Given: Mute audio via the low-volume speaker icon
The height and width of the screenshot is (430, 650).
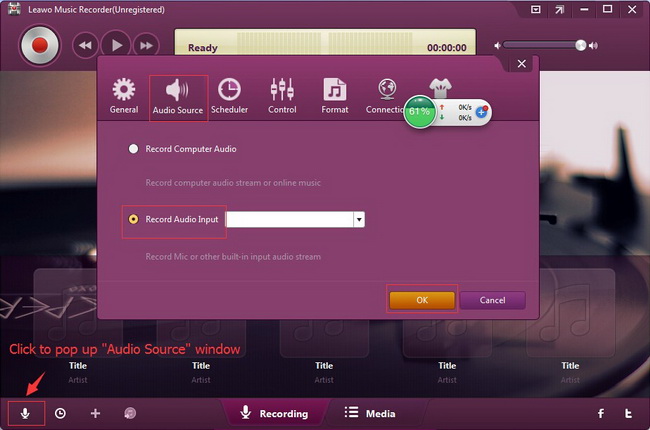Looking at the screenshot, I should (497, 46).
